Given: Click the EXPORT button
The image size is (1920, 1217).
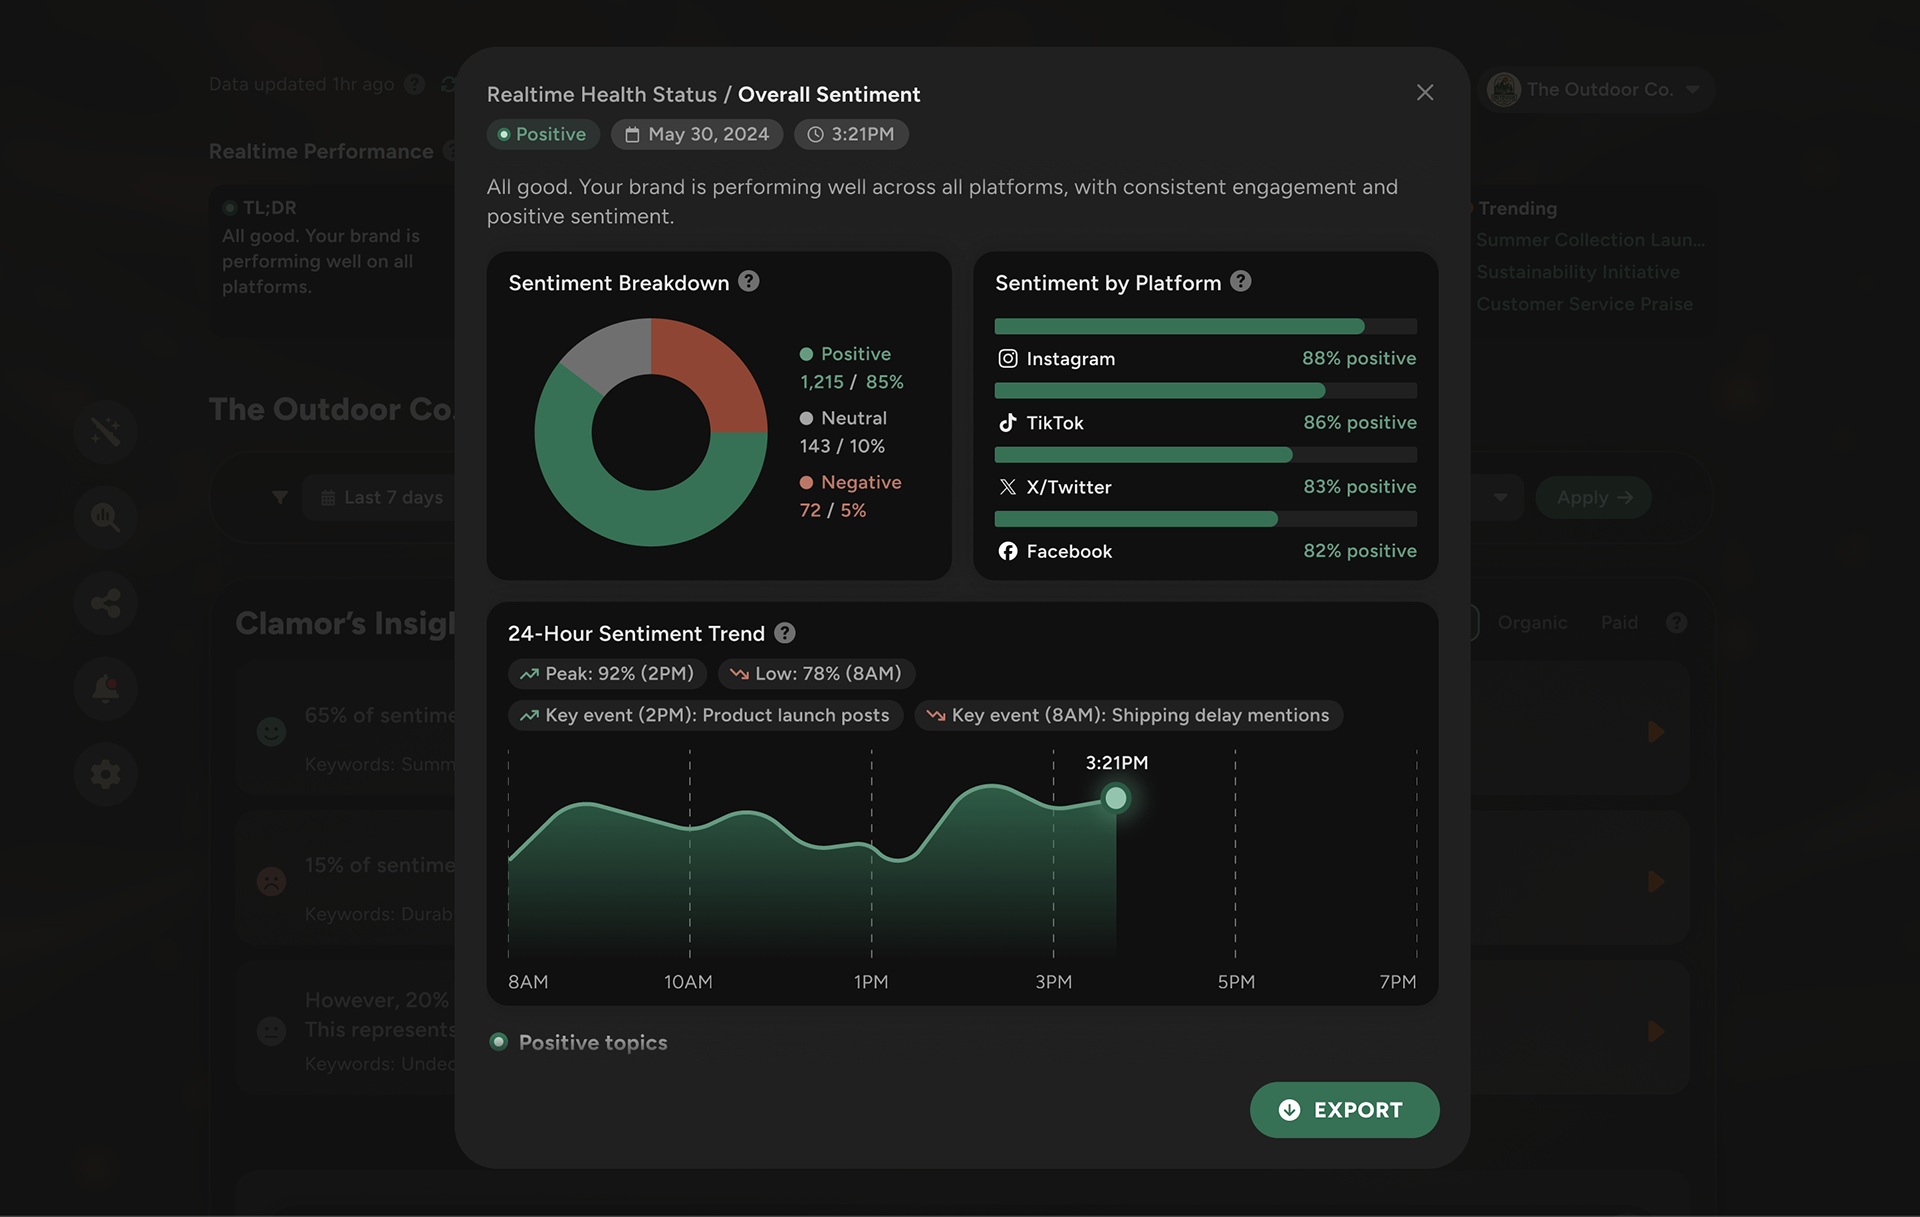Looking at the screenshot, I should point(1344,1110).
